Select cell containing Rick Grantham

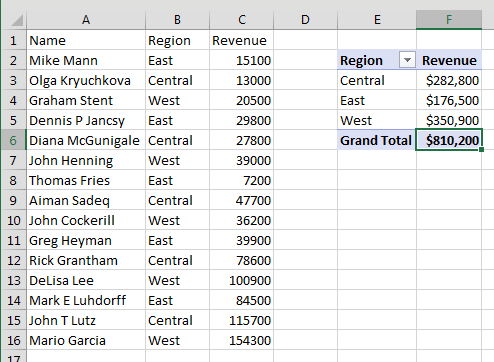click(x=86, y=260)
